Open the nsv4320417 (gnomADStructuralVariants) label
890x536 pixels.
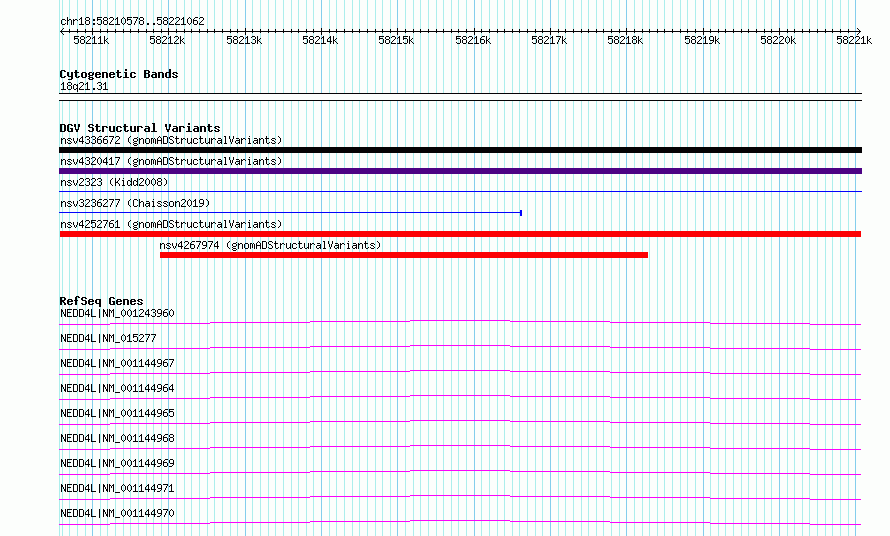[171, 161]
